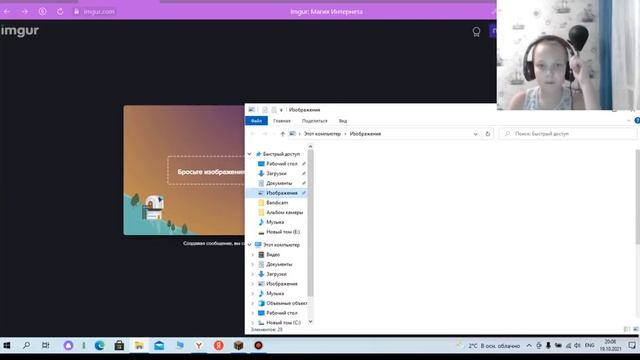Switch to File Explorer taskbar icon
The height and width of the screenshot is (360, 640).
pyautogui.click(x=139, y=346)
